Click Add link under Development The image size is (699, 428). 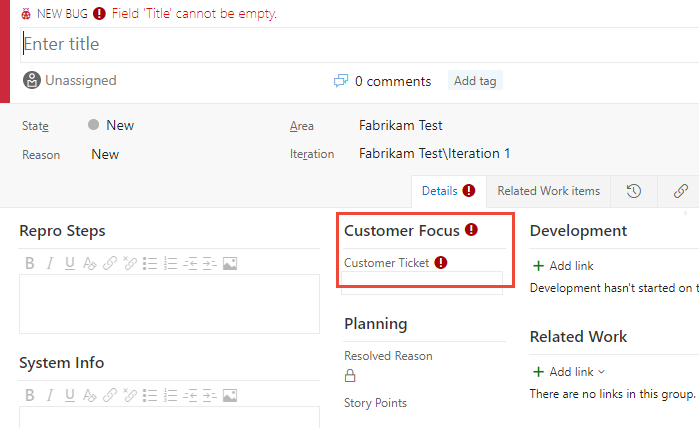point(564,266)
